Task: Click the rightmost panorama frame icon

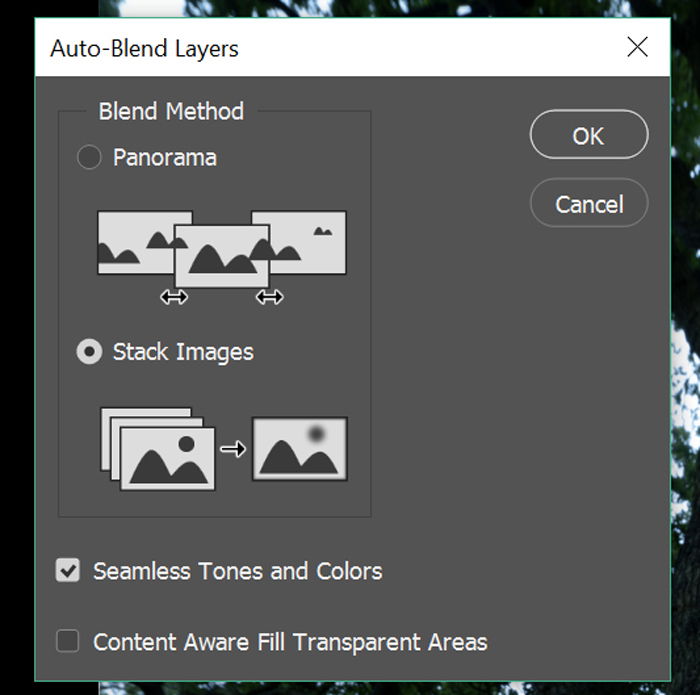Action: 308,242
